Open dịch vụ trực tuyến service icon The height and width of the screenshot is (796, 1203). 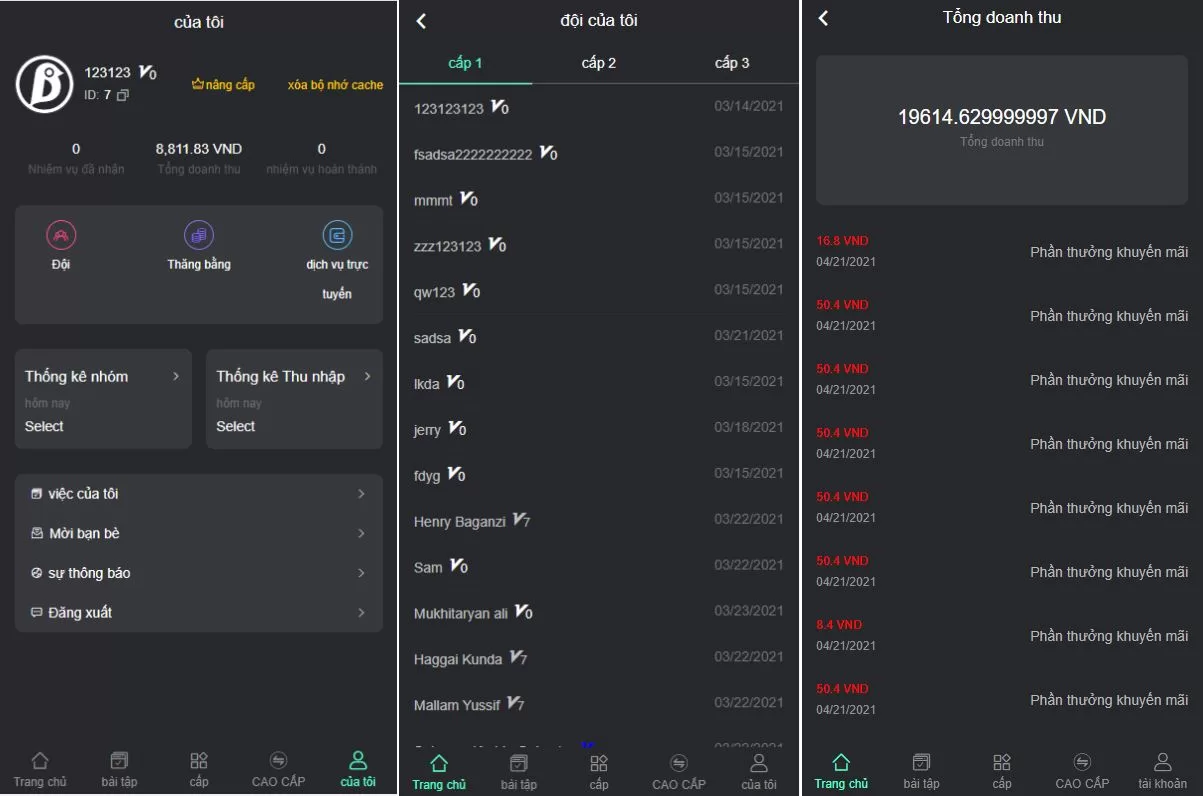337,236
